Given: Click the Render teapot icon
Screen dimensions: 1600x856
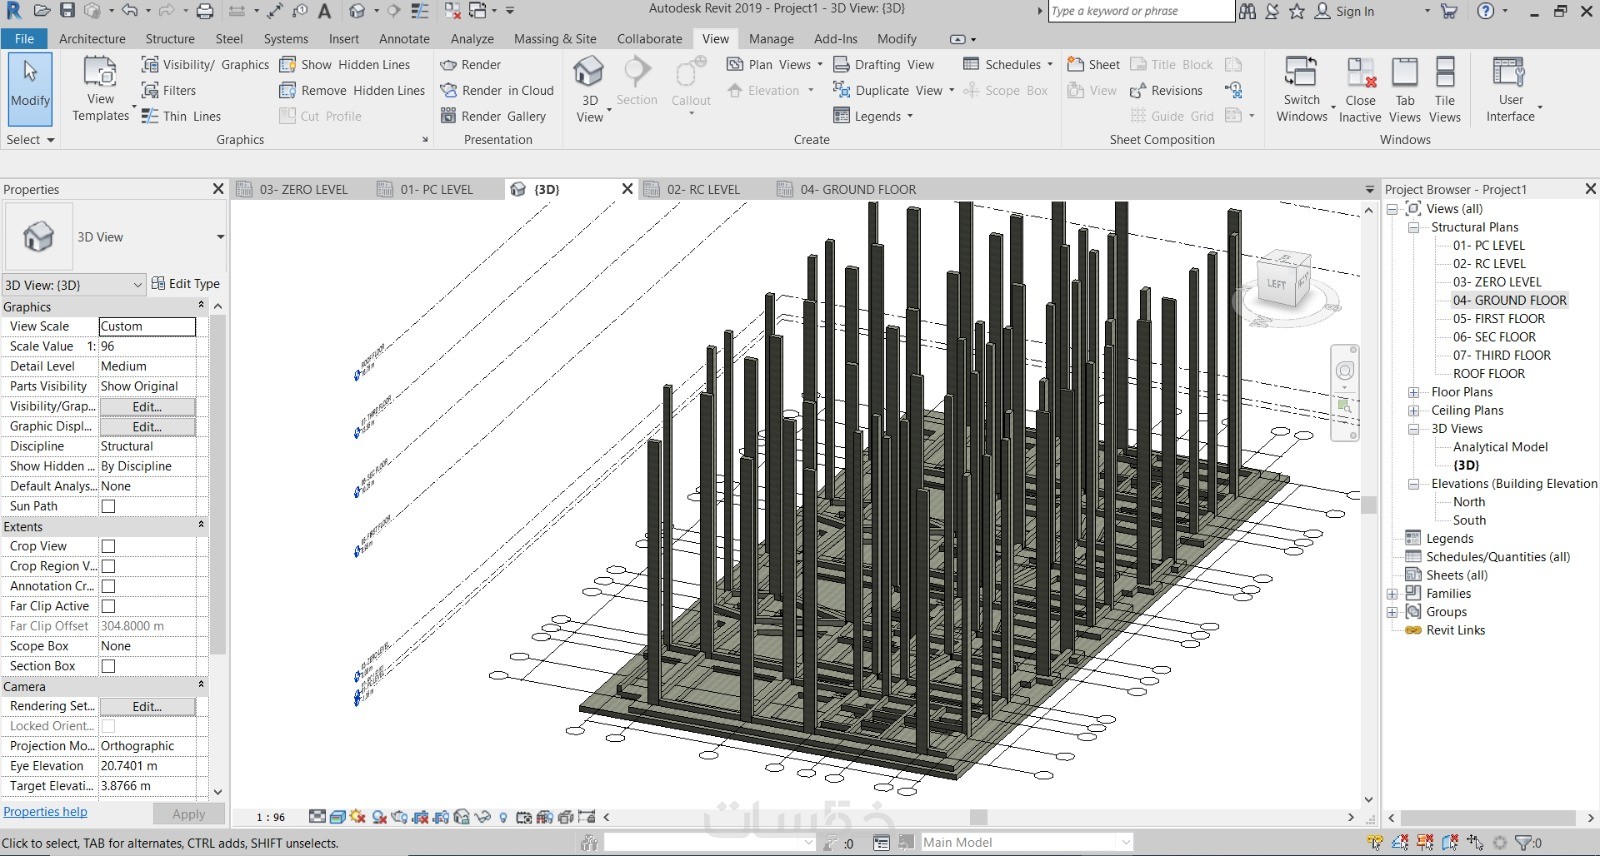Looking at the screenshot, I should (x=449, y=64).
